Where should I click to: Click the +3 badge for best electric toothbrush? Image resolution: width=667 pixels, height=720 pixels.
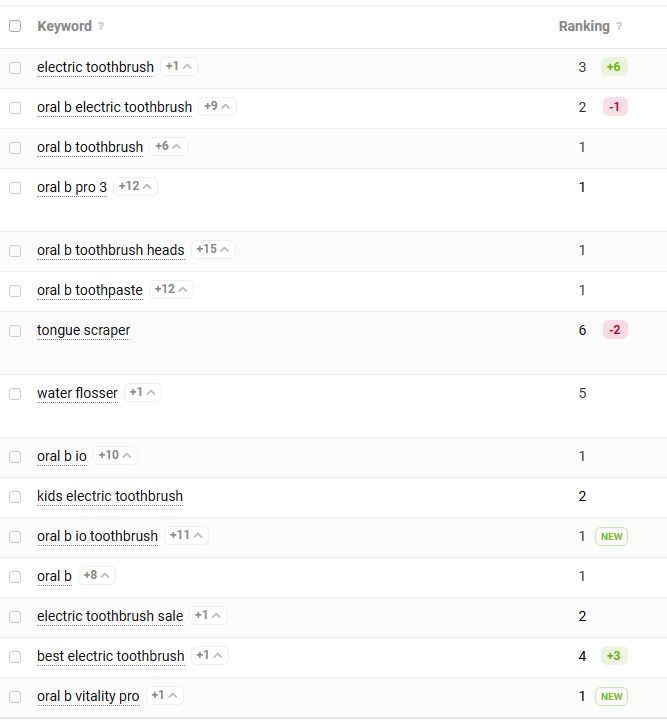coord(614,656)
